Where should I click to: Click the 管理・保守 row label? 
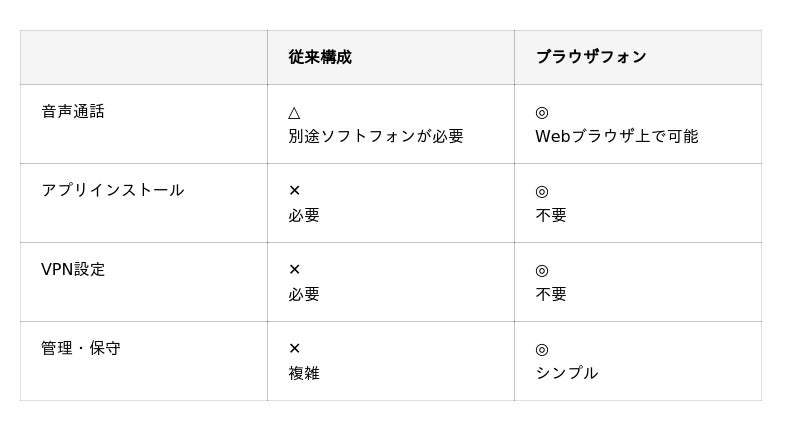coord(80,348)
